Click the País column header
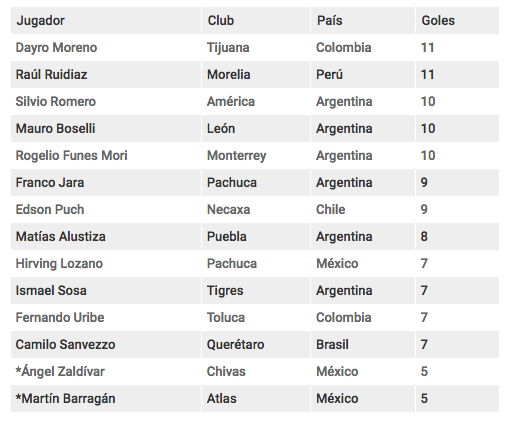Image resolution: width=509 pixels, height=424 pixels. [330, 21]
